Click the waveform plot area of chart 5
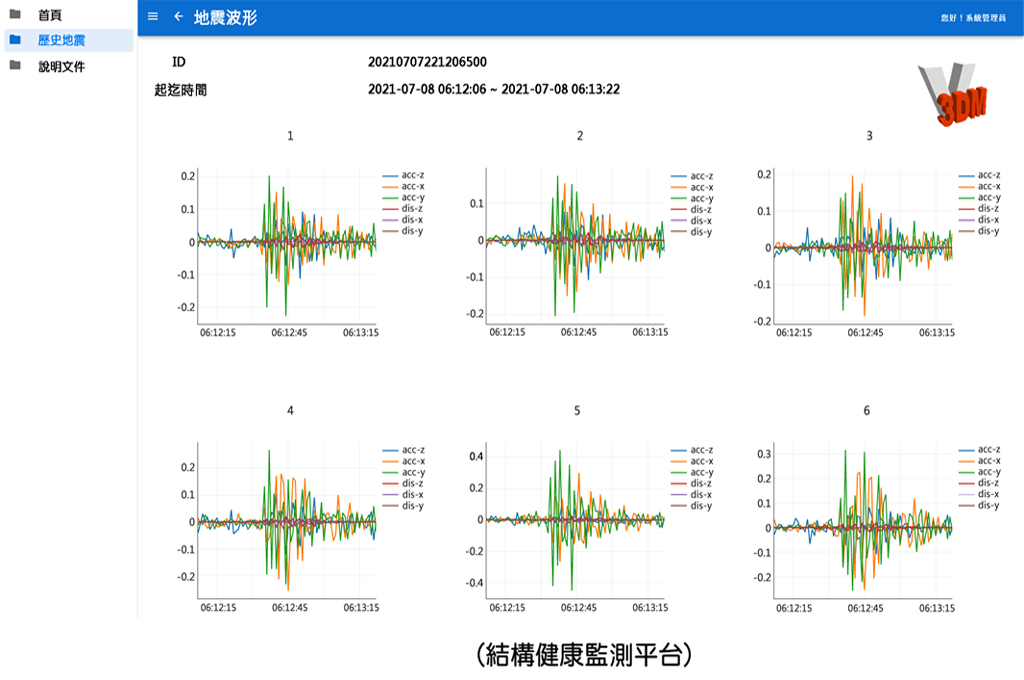This screenshot has width=1024, height=680. [575, 520]
